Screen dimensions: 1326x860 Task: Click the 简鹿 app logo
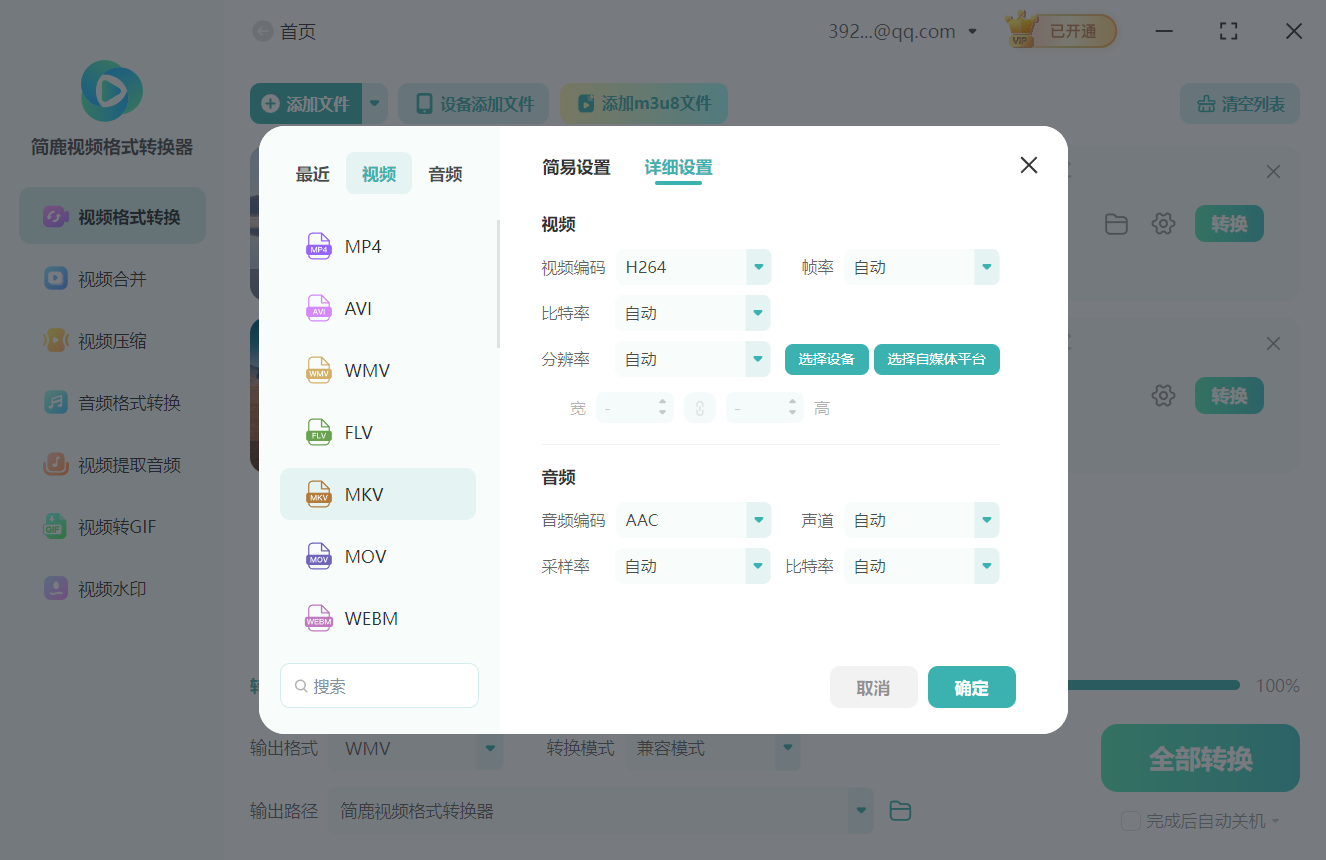click(x=111, y=90)
